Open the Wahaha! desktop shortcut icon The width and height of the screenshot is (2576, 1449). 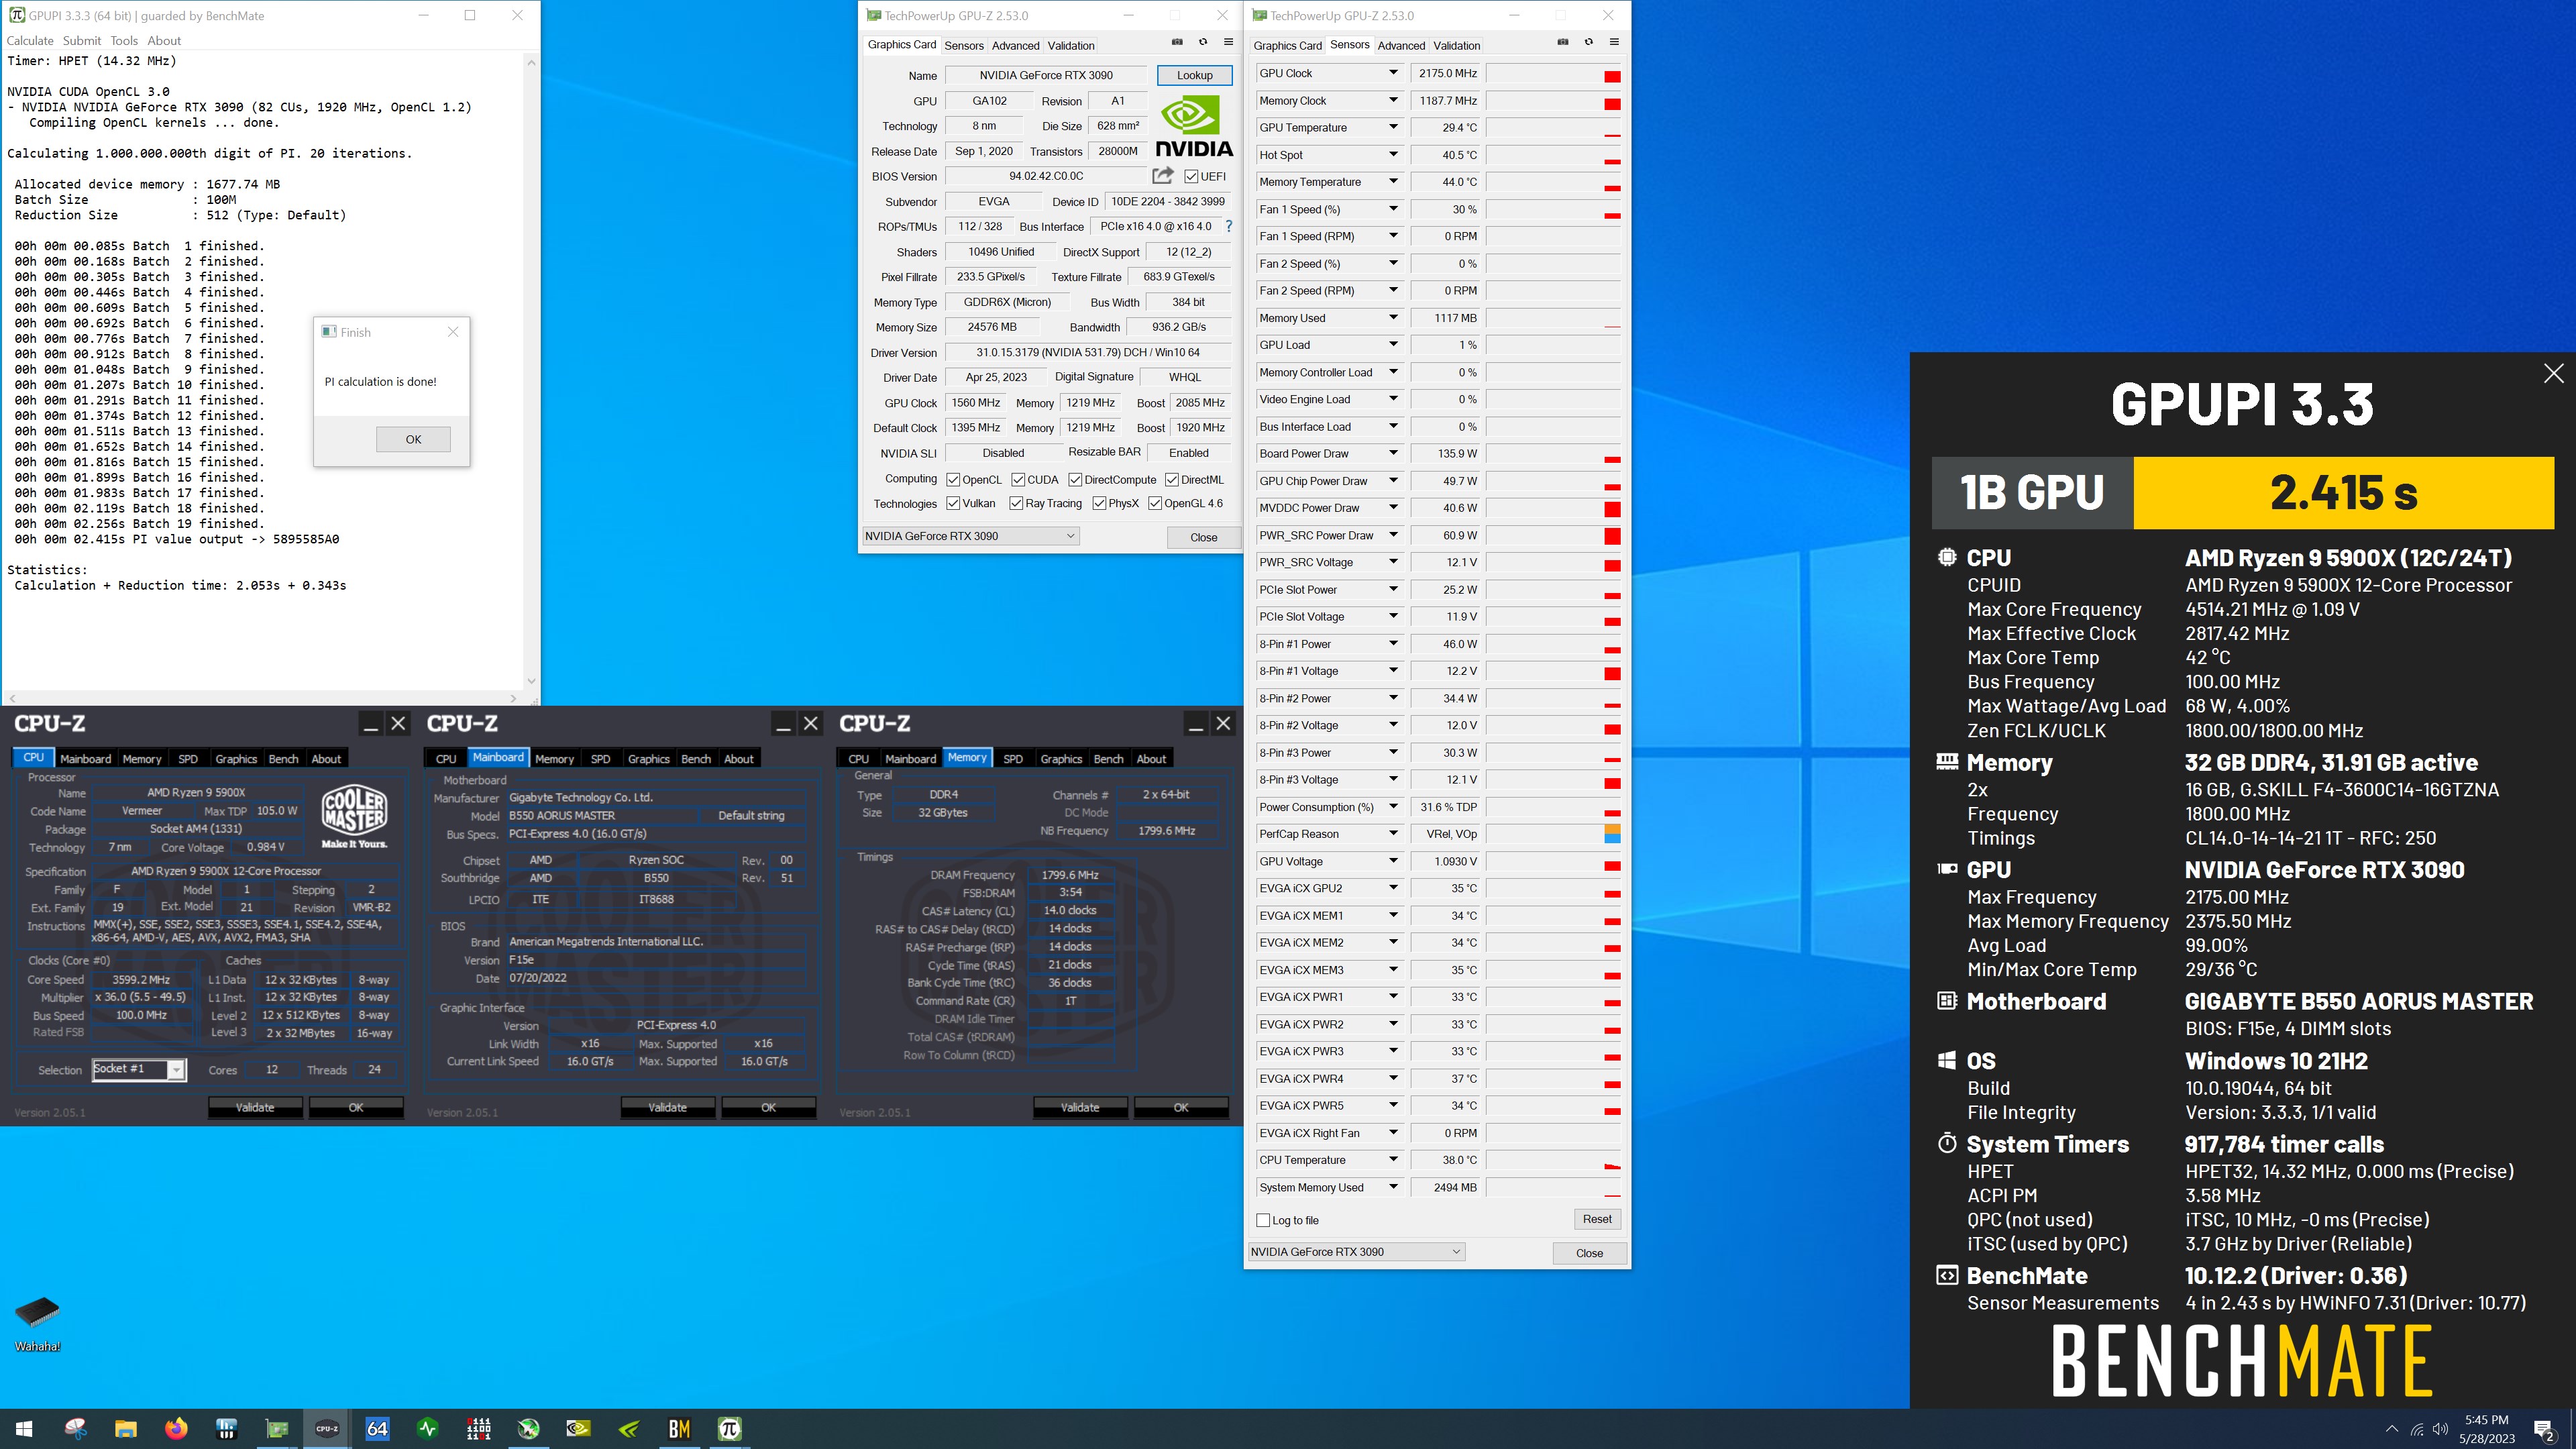click(x=38, y=1322)
